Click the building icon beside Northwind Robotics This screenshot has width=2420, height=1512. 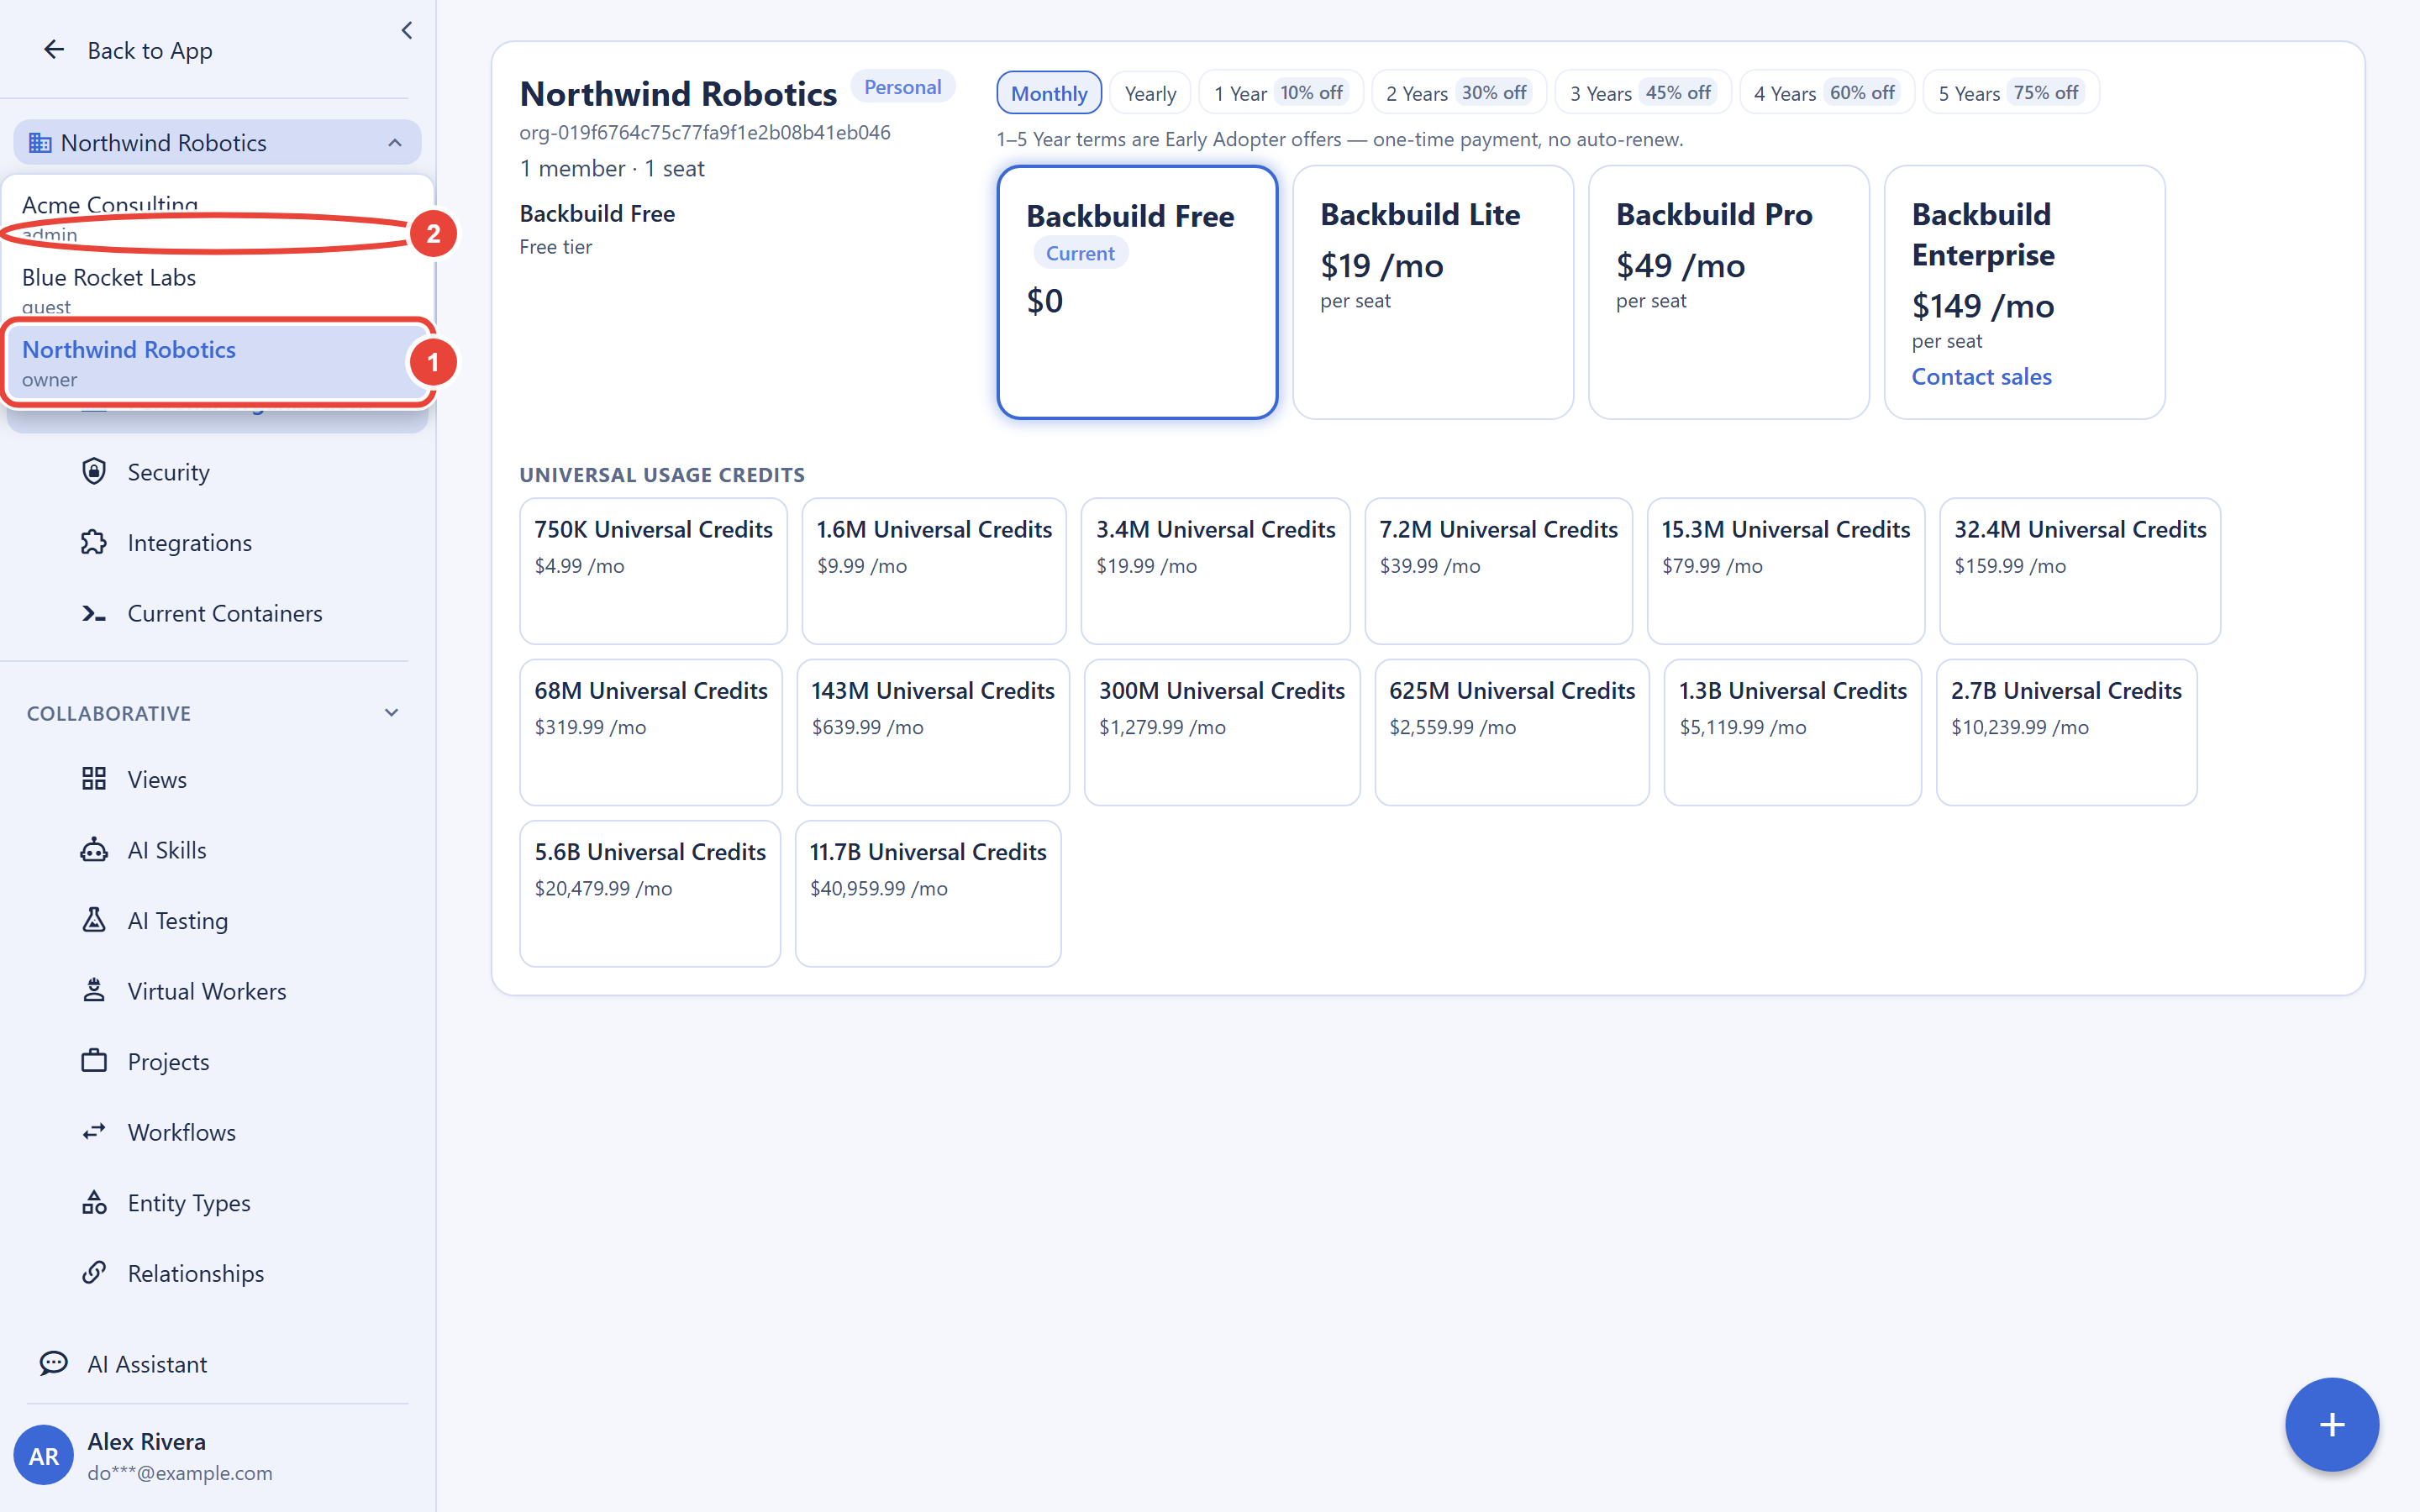click(x=40, y=142)
